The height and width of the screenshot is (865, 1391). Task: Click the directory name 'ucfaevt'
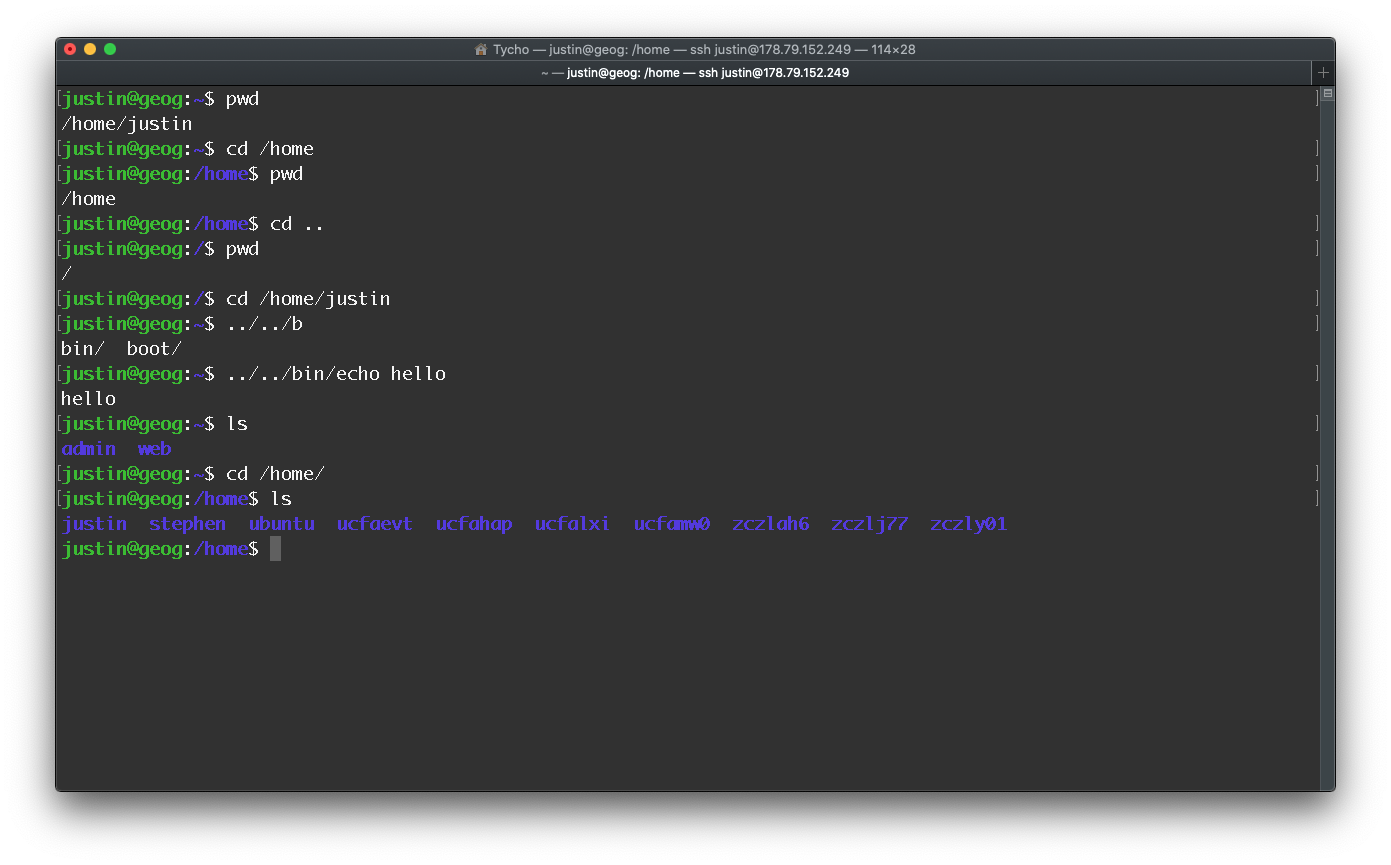[374, 524]
